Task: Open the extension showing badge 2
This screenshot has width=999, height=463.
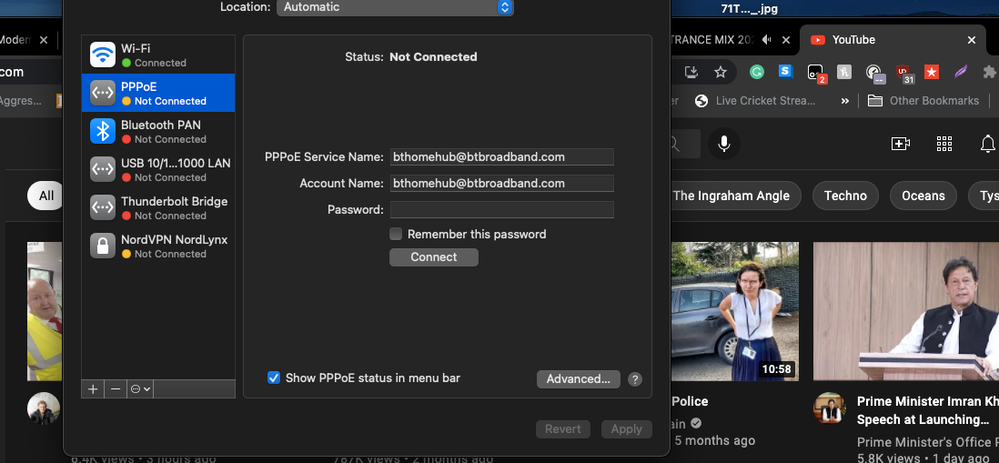Action: click(x=816, y=73)
